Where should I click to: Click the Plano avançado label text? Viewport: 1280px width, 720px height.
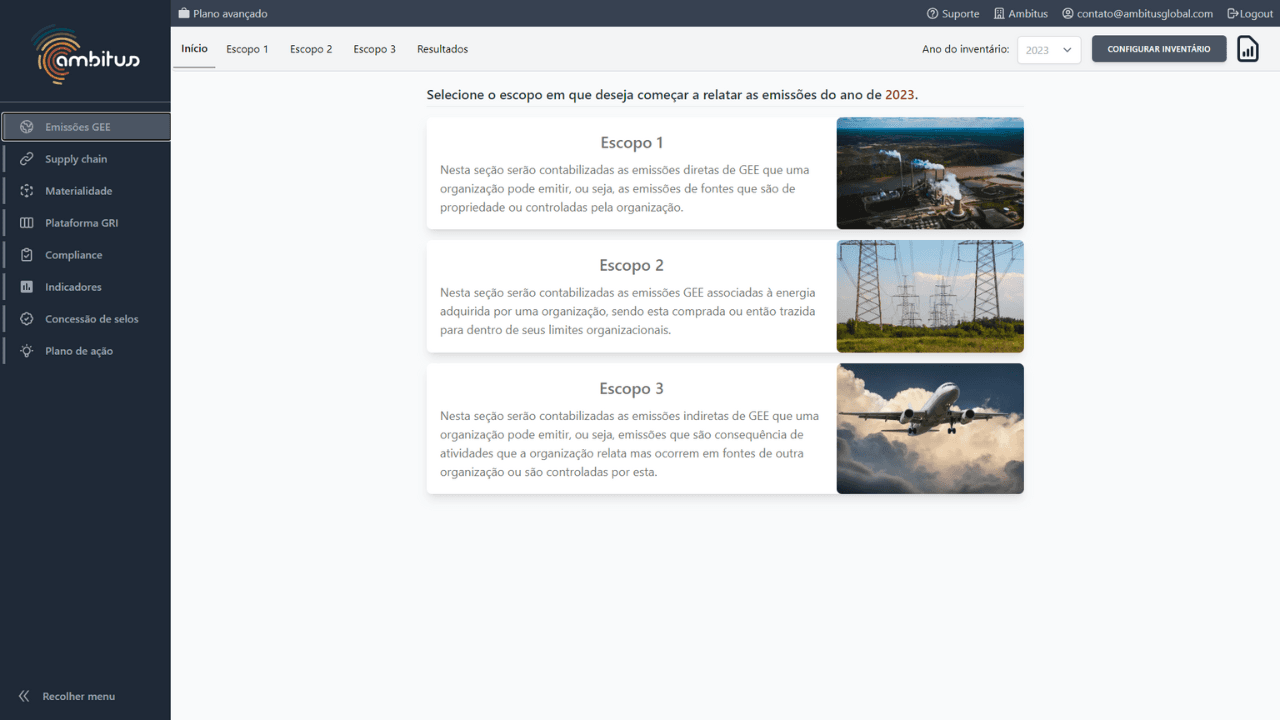(230, 14)
